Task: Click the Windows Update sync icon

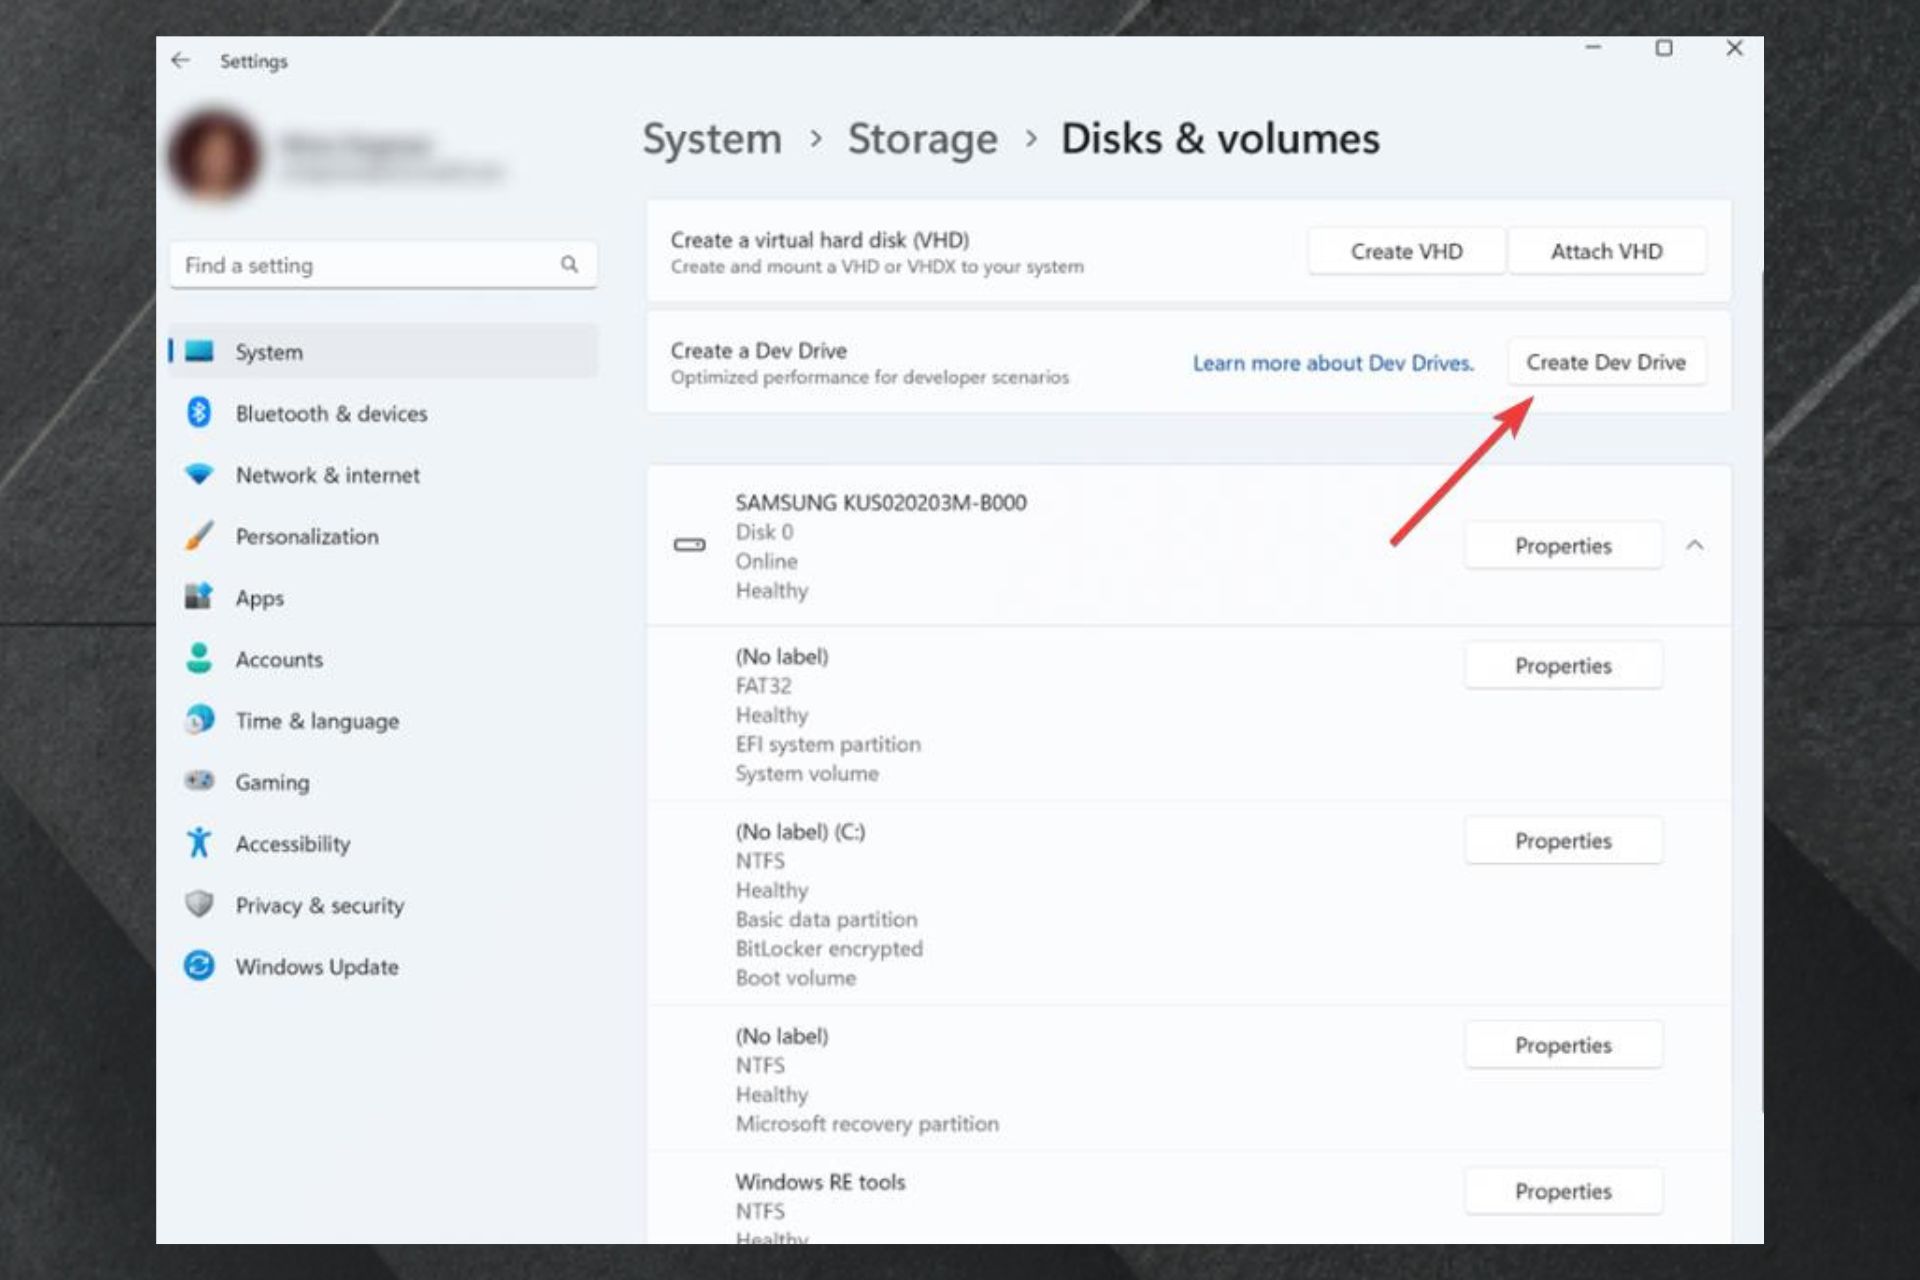Action: click(199, 966)
